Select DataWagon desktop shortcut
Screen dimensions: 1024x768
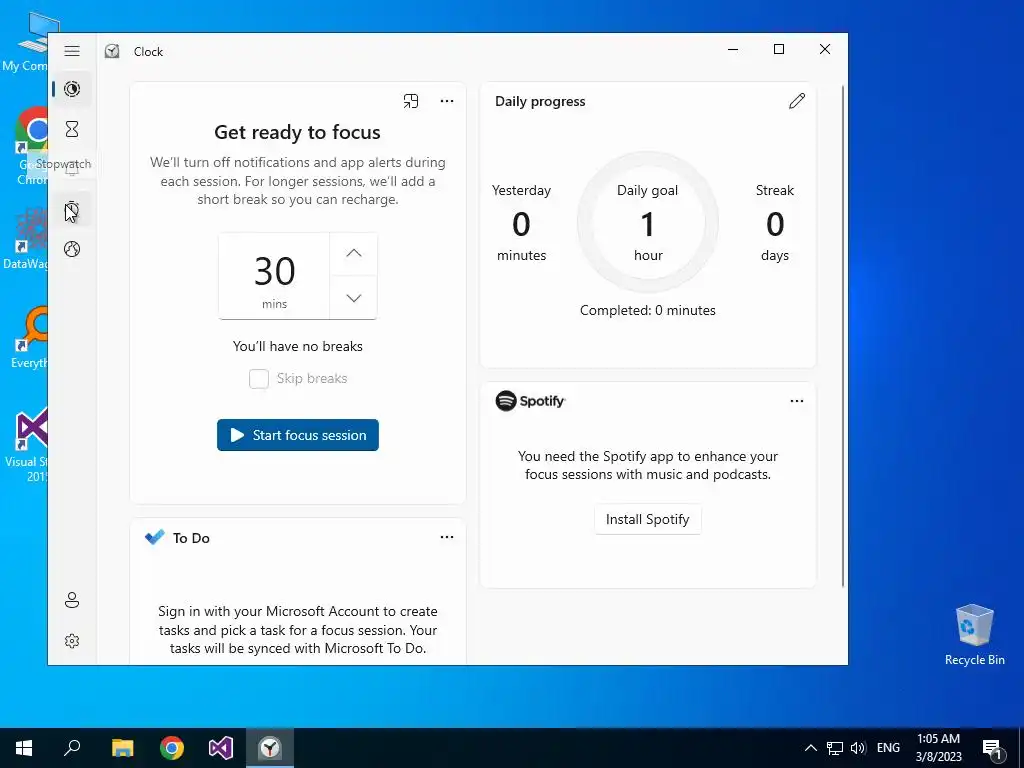coord(26,239)
